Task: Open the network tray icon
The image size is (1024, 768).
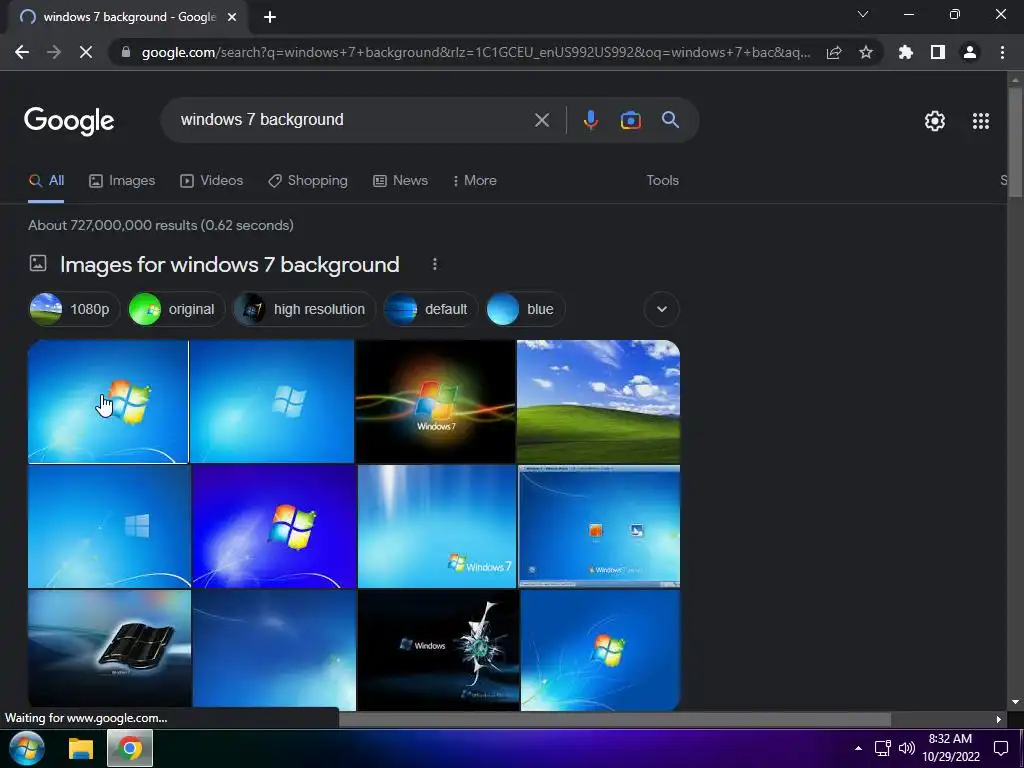Action: coord(883,748)
